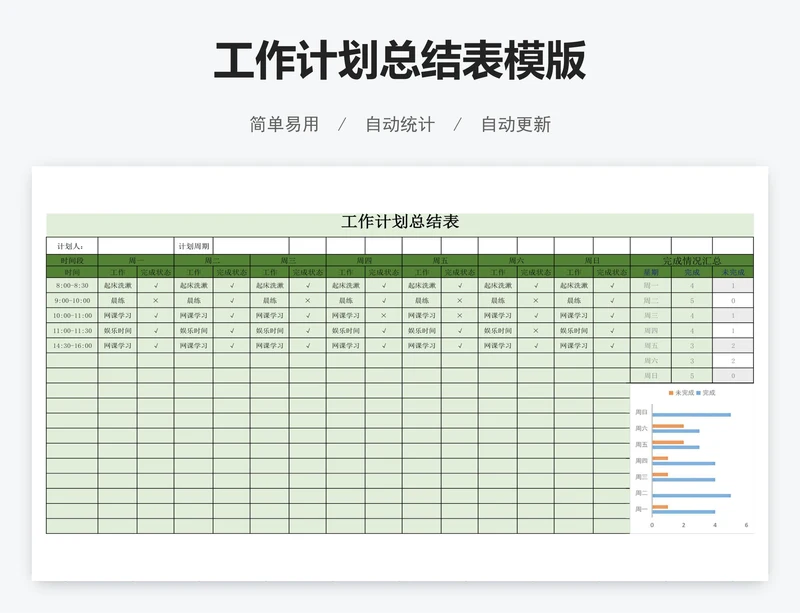Click the blue 周五 bar in chart
Viewport: 800px width, 613px height.
(x=676, y=447)
